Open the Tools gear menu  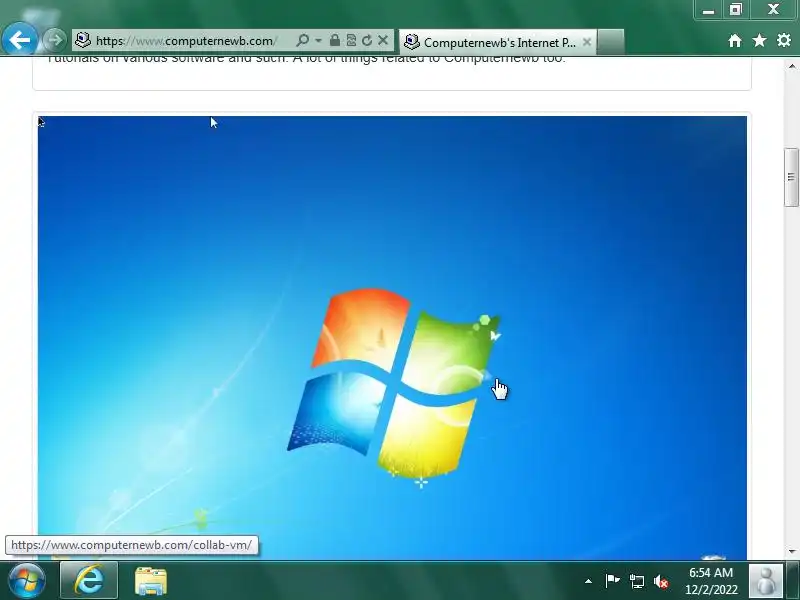tap(784, 40)
